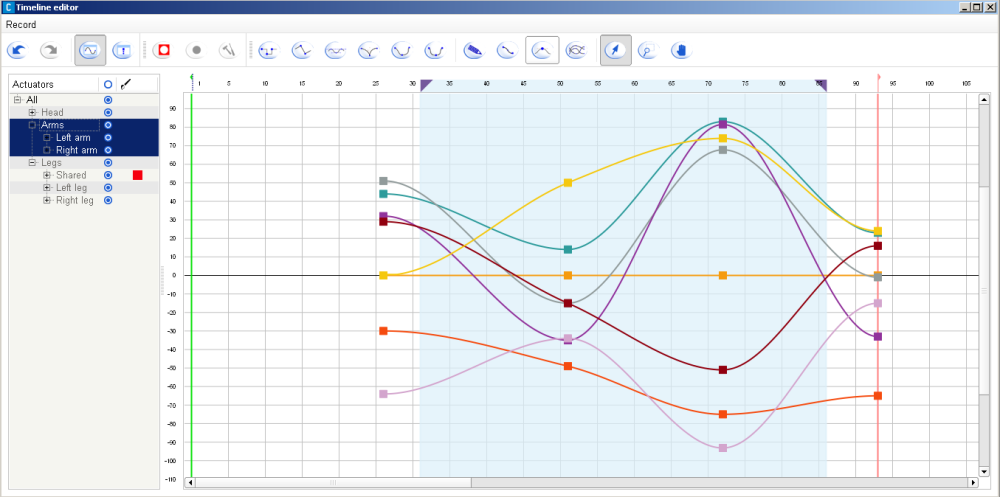Click the red playhead marker on timeline ruler

pyautogui.click(x=878, y=77)
